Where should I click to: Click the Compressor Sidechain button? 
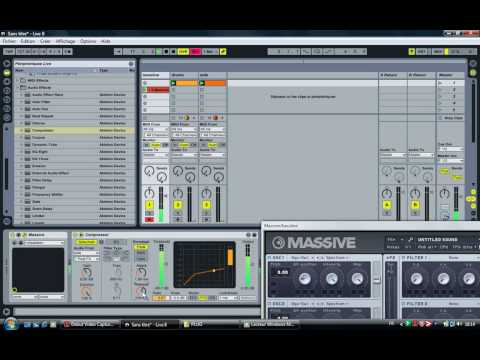point(86,242)
